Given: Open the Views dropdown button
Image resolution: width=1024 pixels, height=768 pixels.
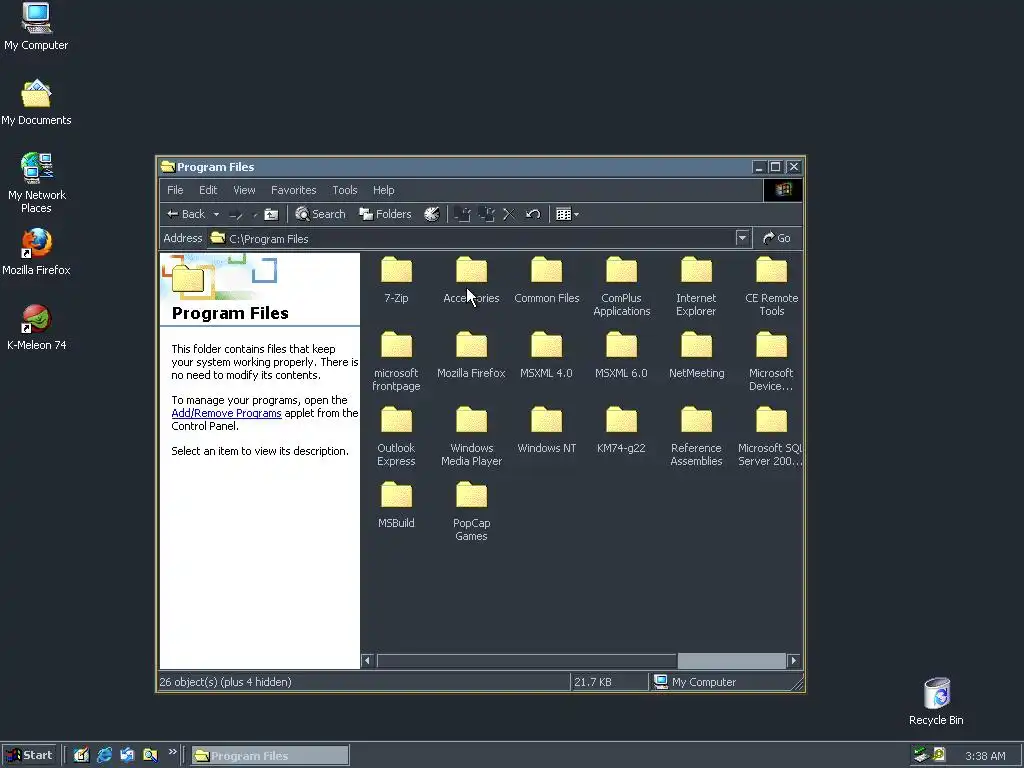Looking at the screenshot, I should 568,214.
